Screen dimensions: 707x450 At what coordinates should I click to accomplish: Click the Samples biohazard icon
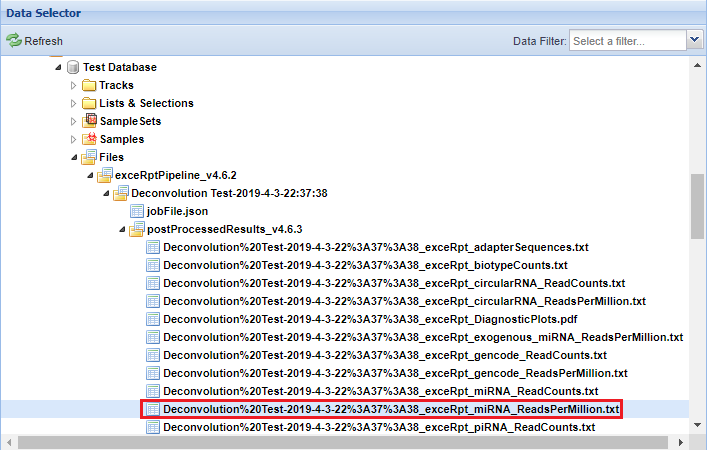coord(89,139)
